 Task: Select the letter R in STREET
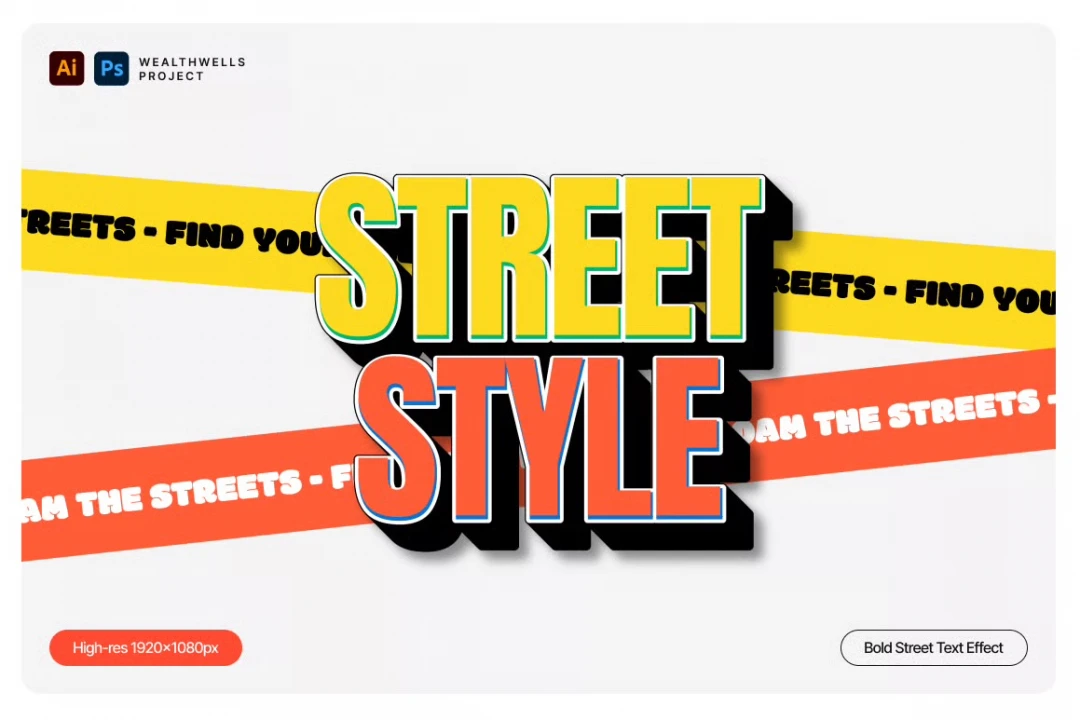(x=508, y=258)
